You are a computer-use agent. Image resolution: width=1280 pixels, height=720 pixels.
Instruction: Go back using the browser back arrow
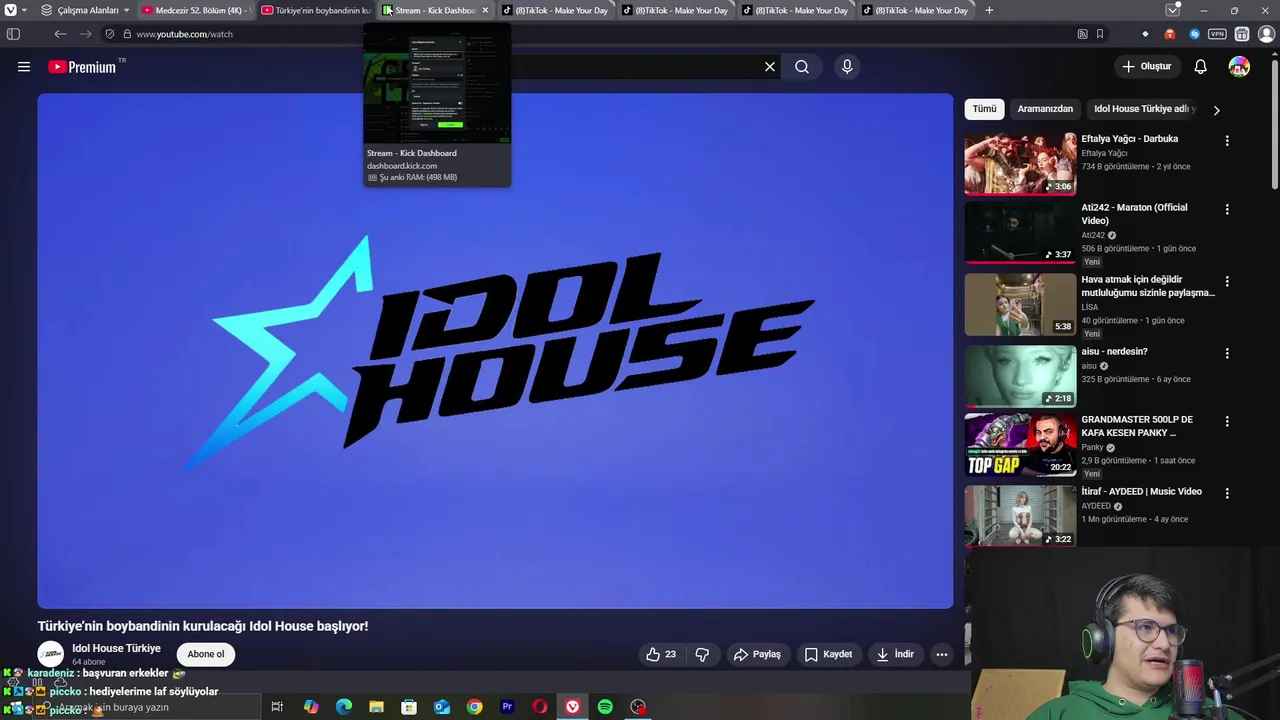(60, 34)
